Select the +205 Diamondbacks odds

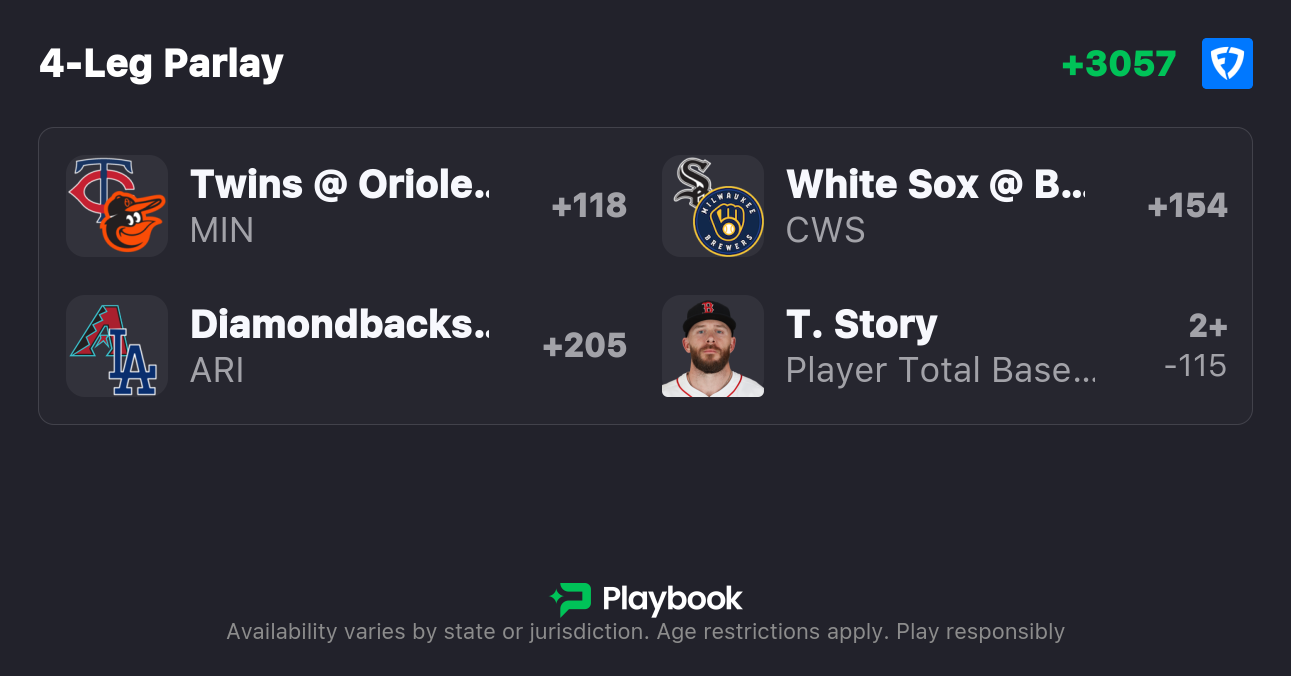(584, 346)
